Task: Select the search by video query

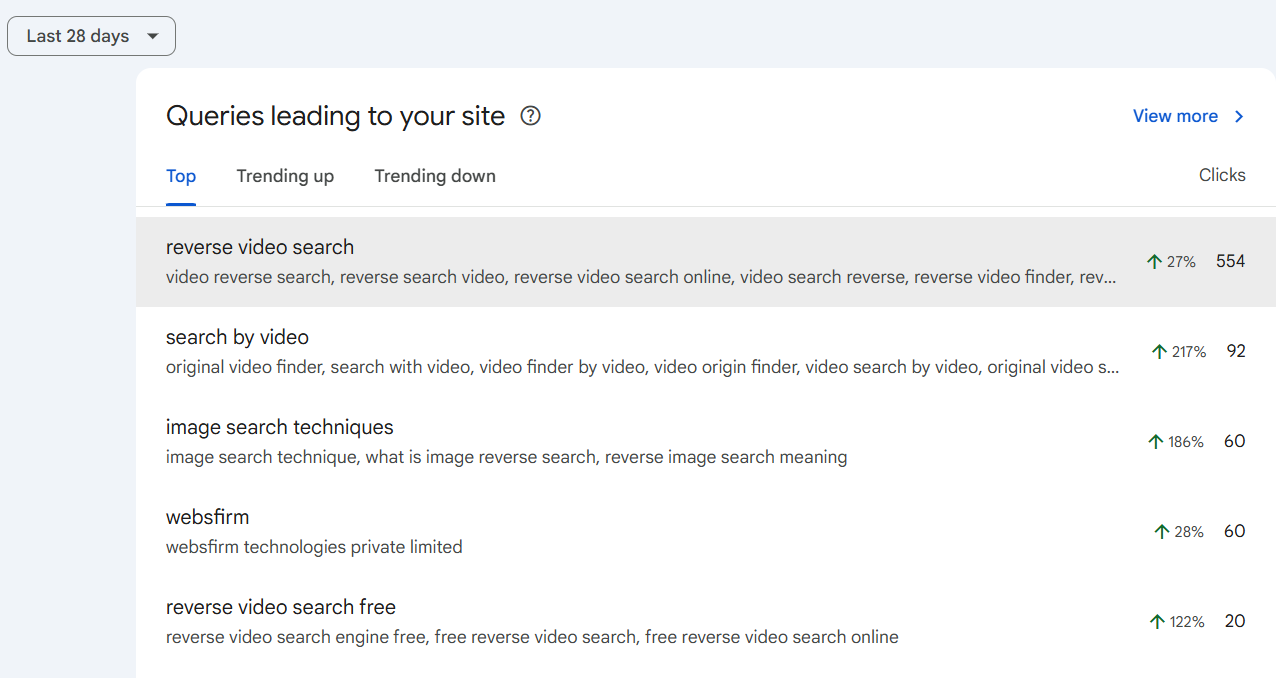Action: [237, 337]
